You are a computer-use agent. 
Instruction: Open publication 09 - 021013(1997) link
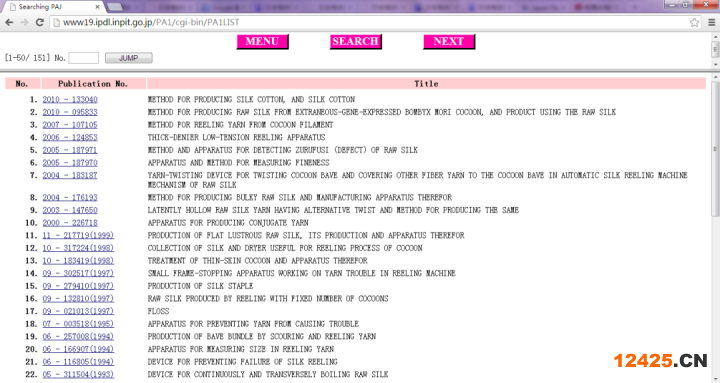point(78,311)
